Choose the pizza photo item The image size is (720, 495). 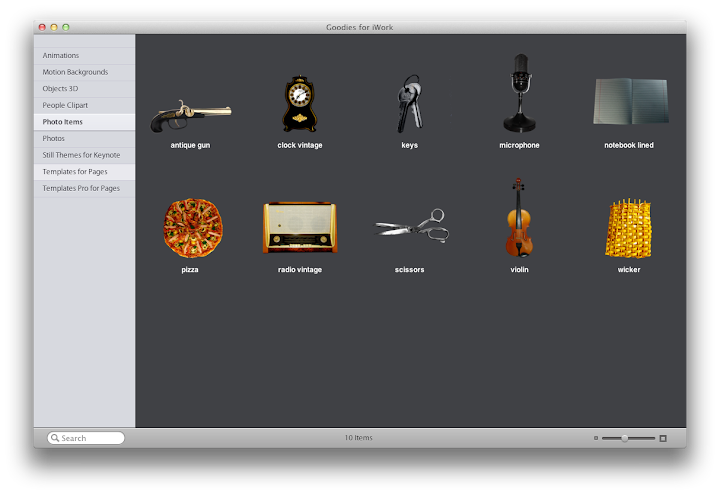point(193,228)
